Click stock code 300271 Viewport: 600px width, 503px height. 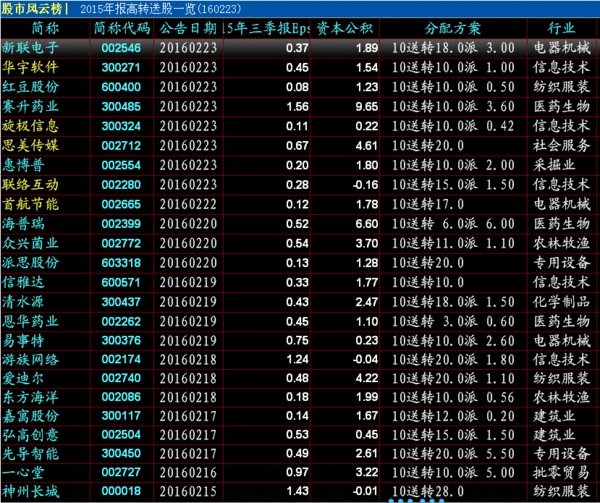[x=121, y=67]
